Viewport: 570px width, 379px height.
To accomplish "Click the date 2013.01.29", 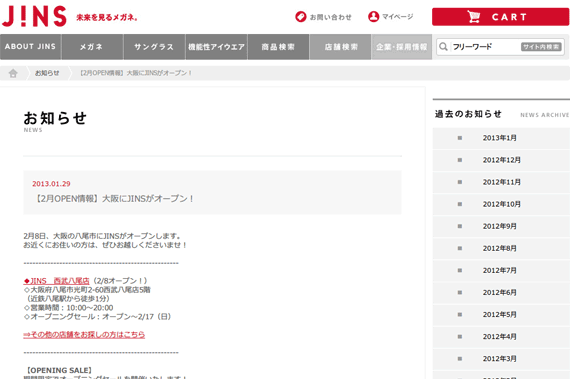I will 51,184.
